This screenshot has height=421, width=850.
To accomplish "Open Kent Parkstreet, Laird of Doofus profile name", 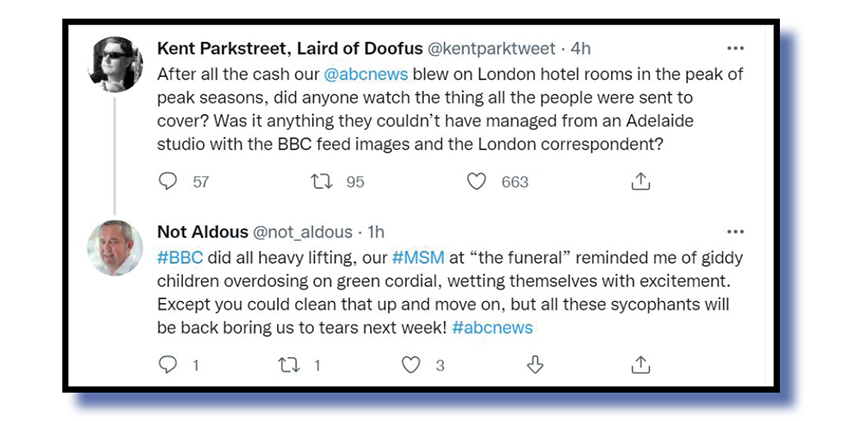I will click(x=290, y=48).
